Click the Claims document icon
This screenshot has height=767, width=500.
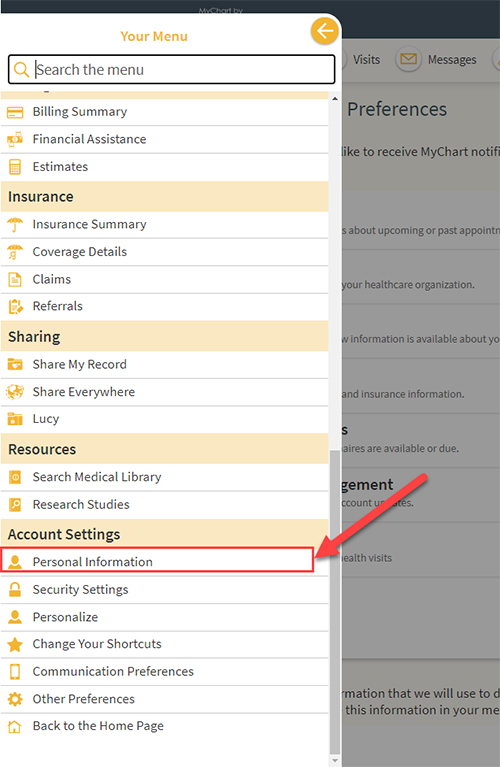coord(15,279)
